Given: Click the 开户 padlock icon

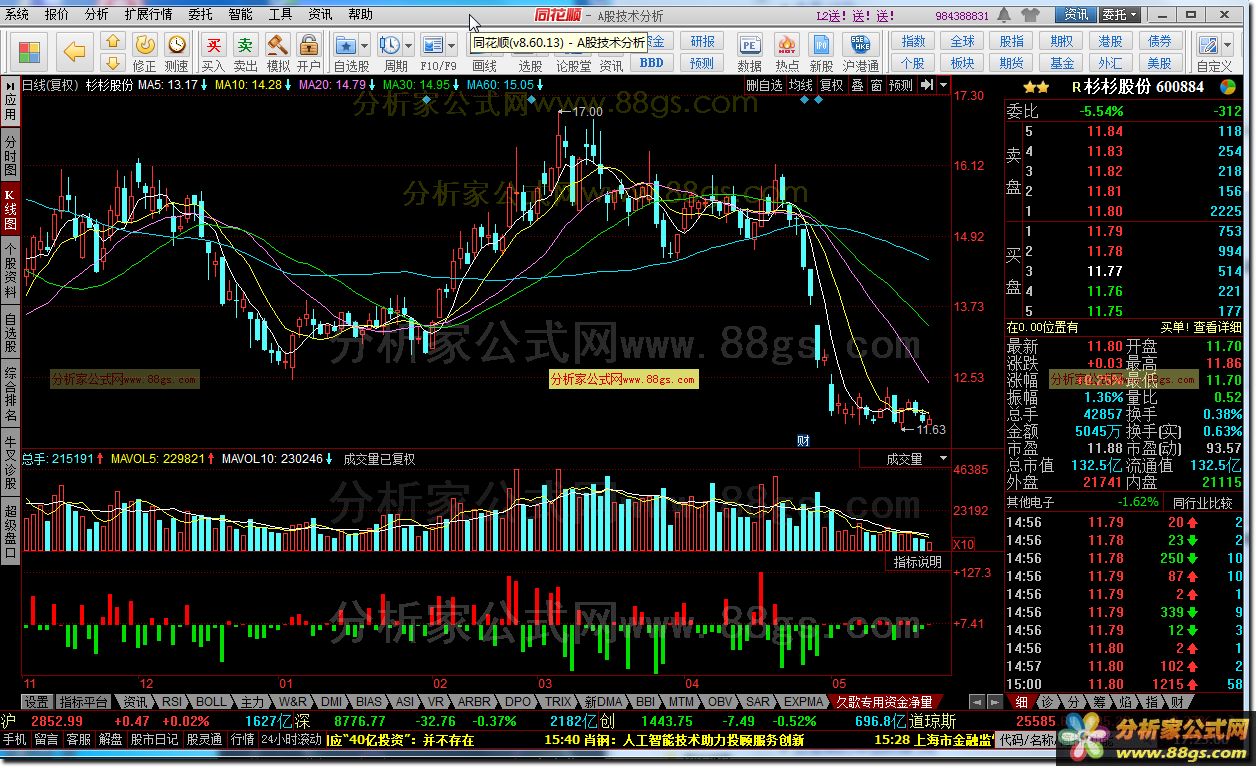Looking at the screenshot, I should 309,45.
